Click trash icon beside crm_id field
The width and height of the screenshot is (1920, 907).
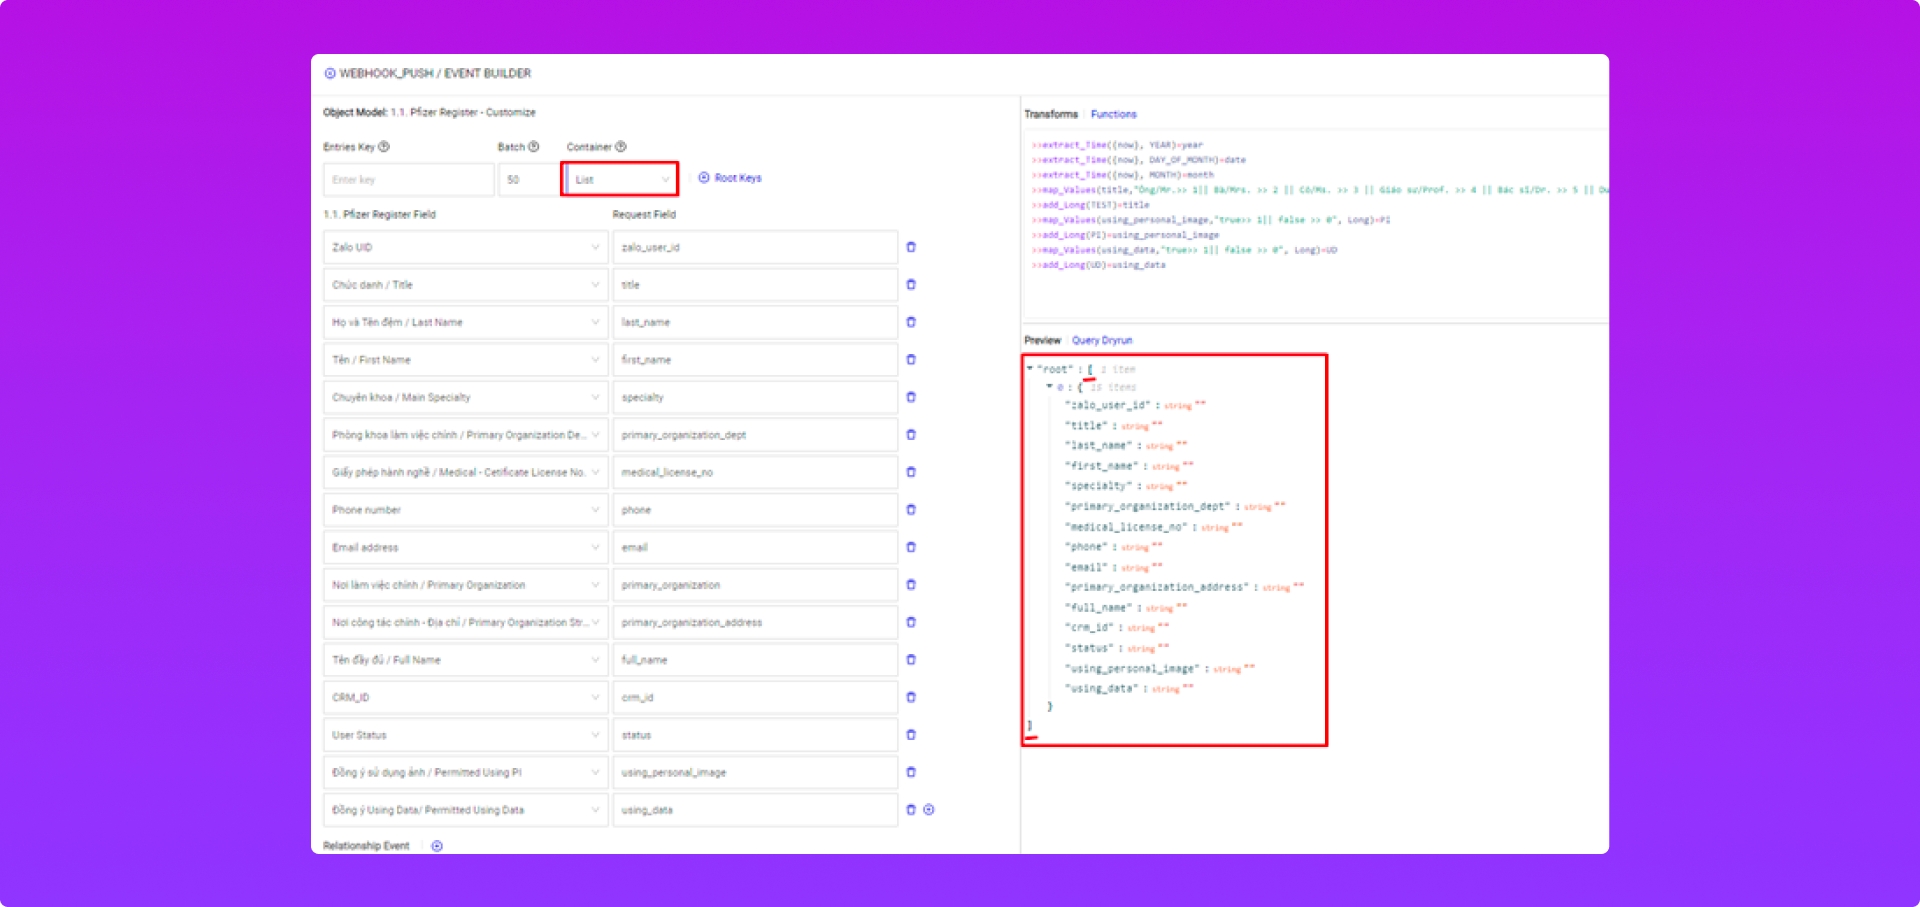pyautogui.click(x=910, y=697)
